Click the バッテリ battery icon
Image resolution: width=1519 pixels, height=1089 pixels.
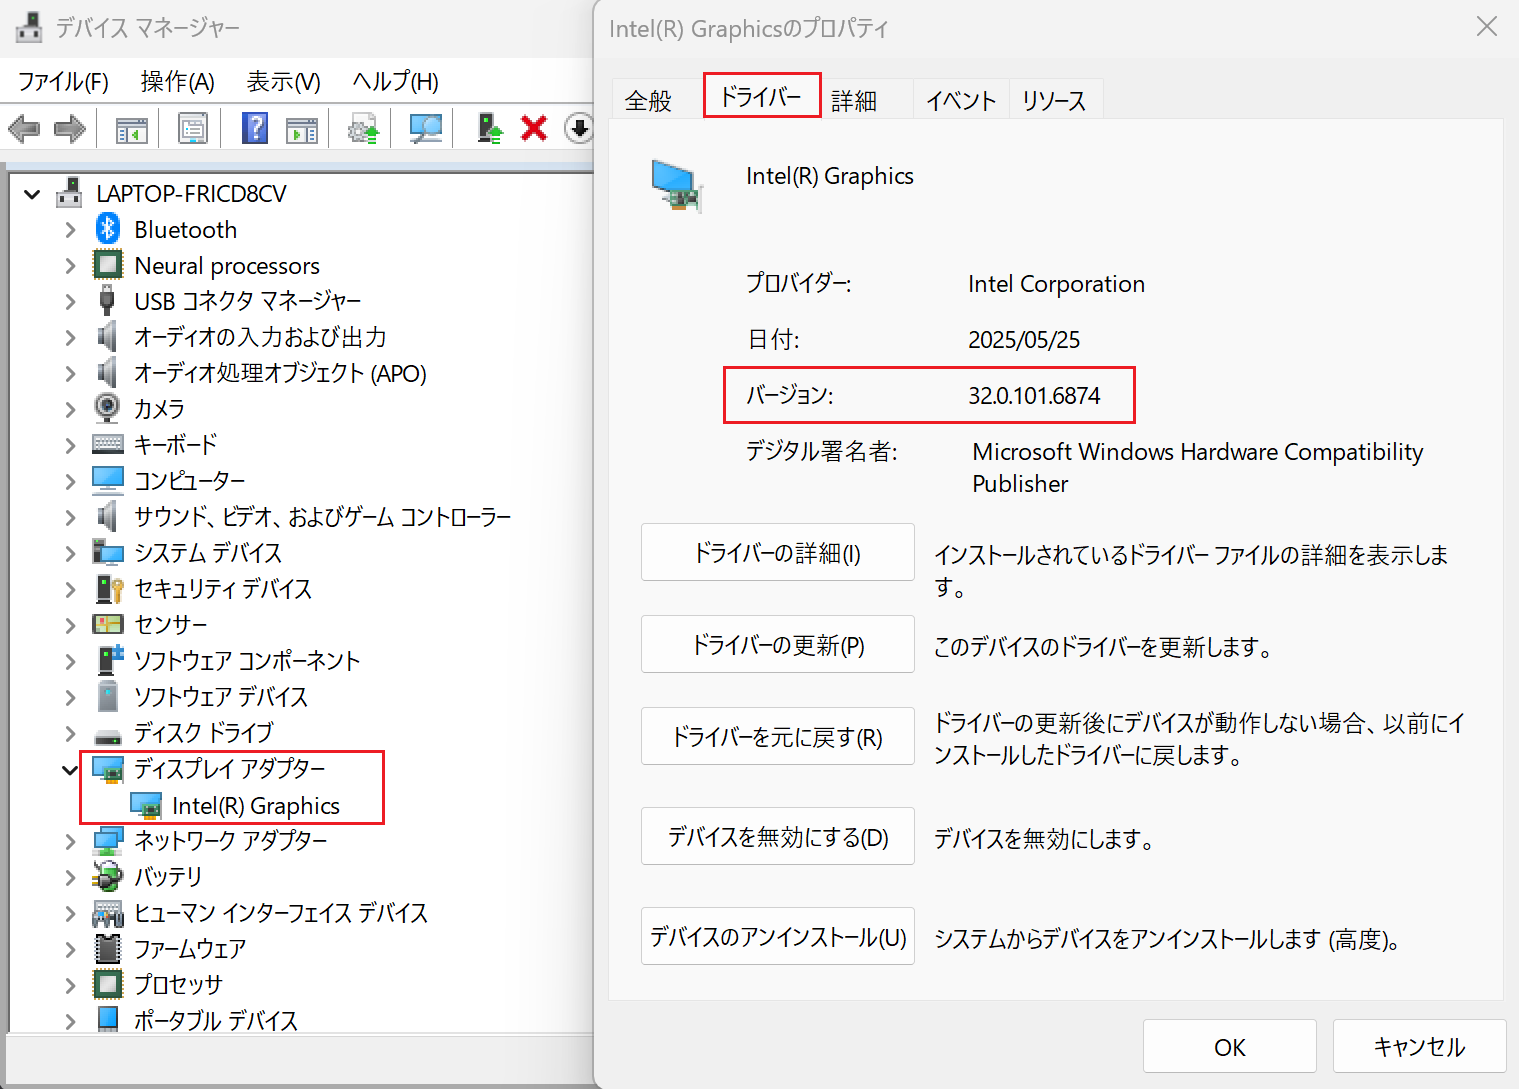(x=107, y=876)
